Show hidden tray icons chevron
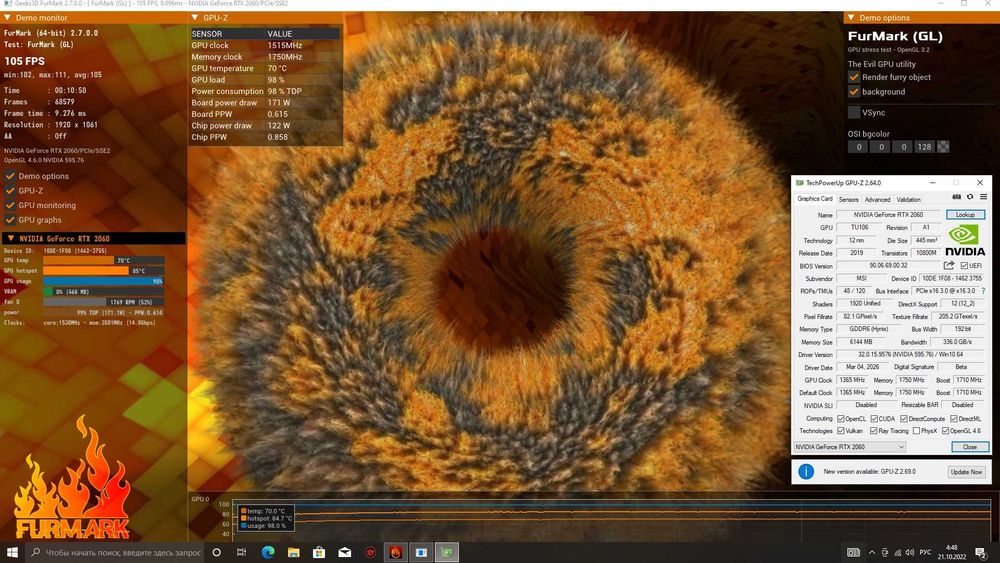Image resolution: width=1000 pixels, height=563 pixels. coord(872,552)
